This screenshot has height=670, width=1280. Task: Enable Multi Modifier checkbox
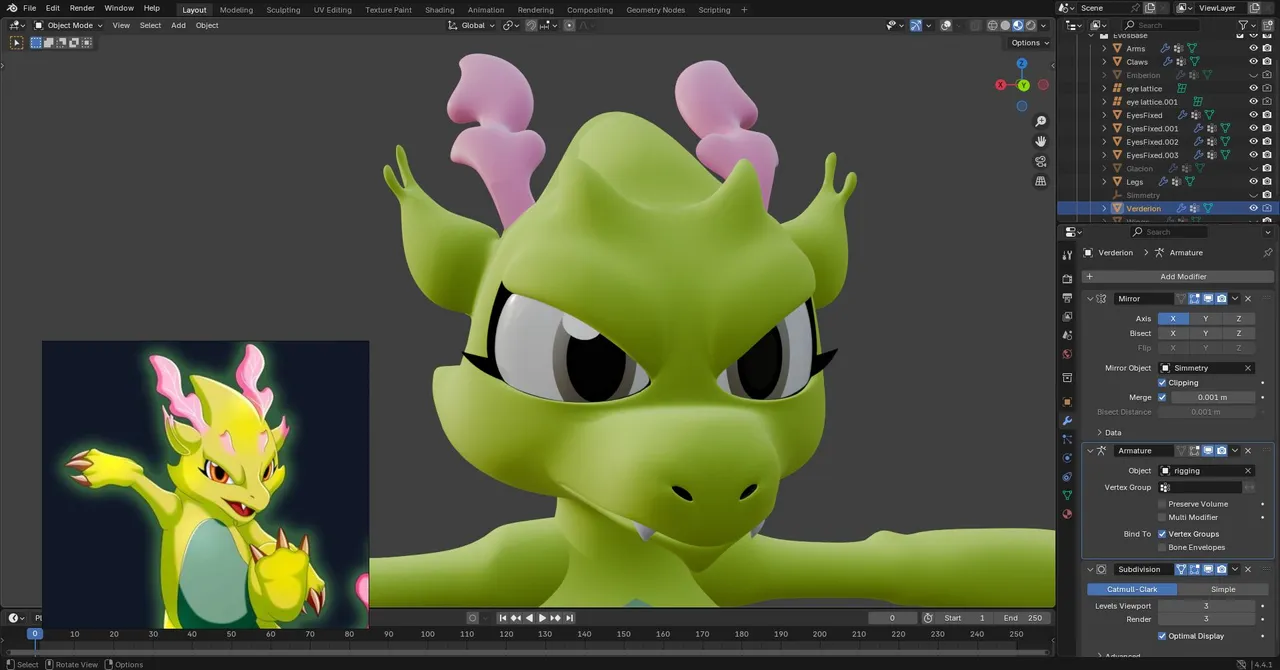point(1162,518)
